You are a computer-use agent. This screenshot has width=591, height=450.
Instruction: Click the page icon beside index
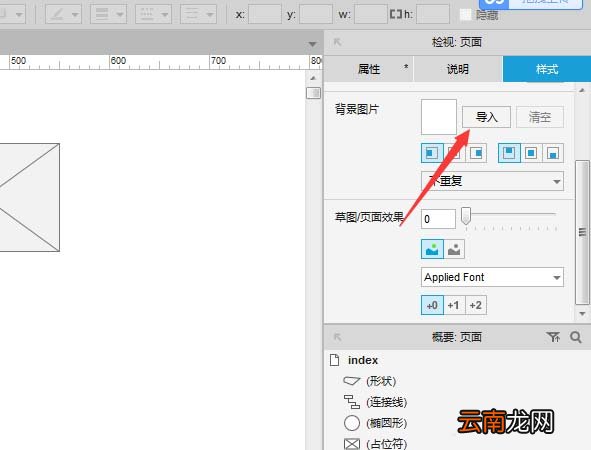(334, 360)
